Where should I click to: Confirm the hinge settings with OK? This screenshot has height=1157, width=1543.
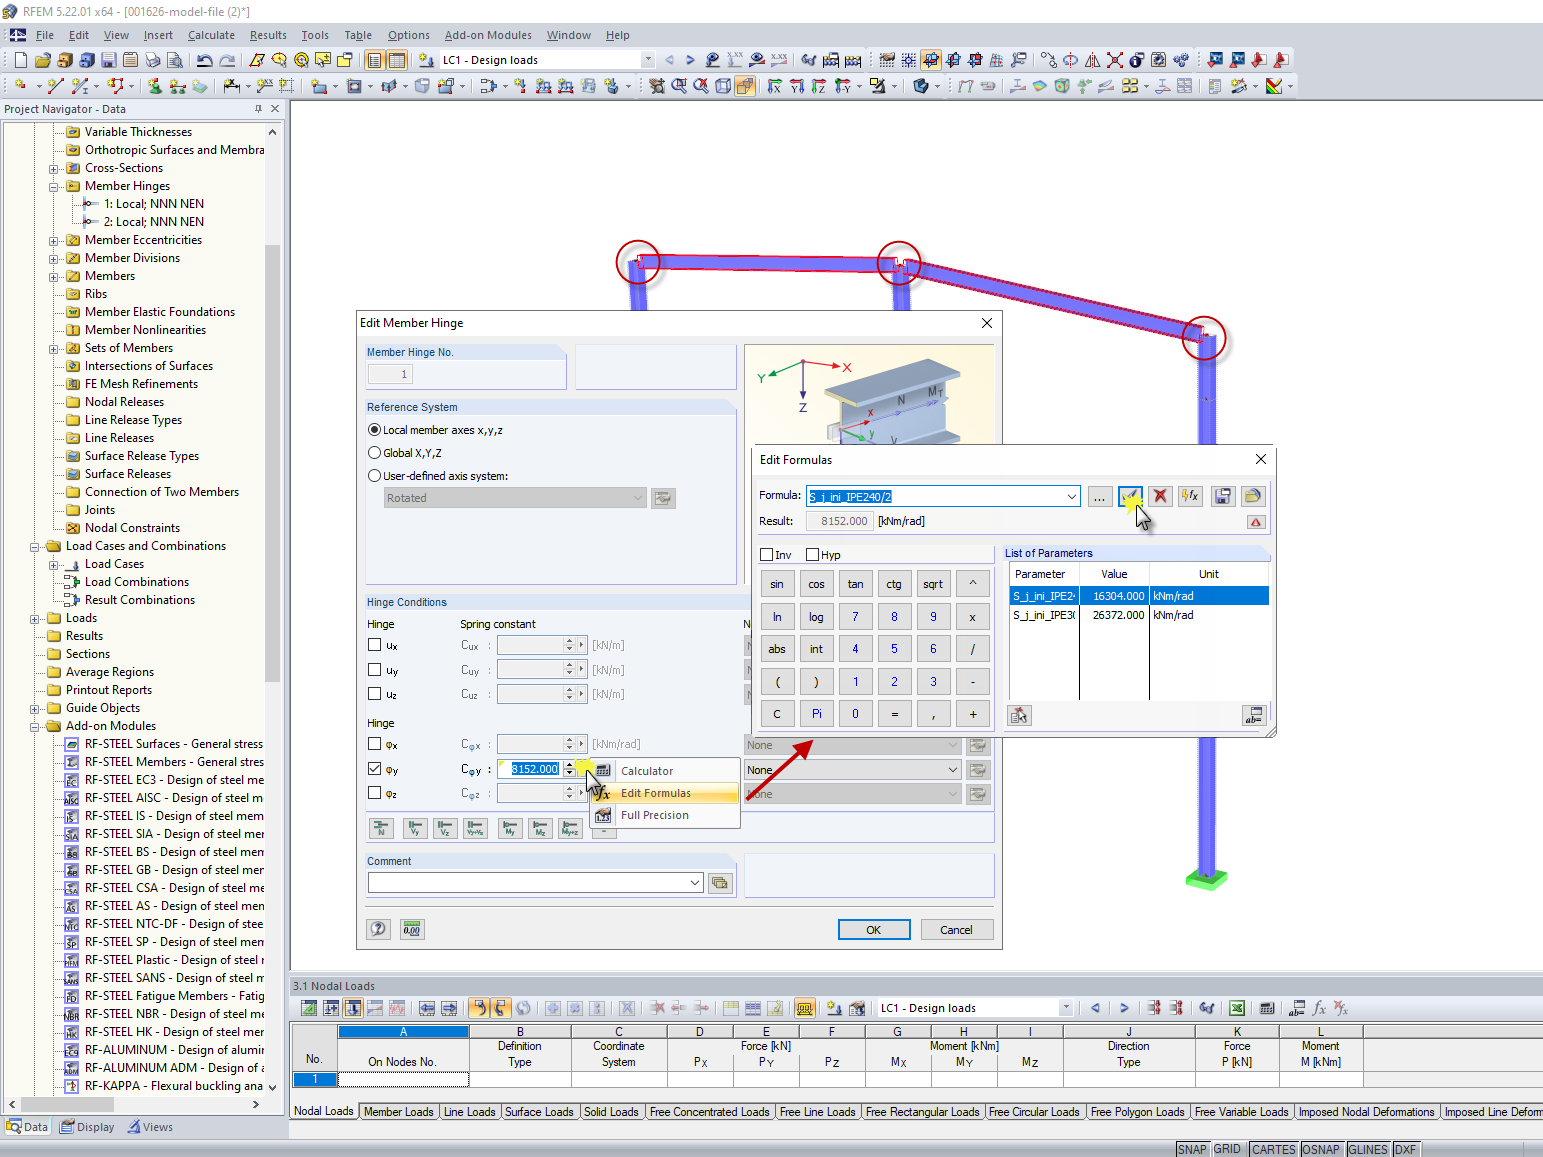pyautogui.click(x=873, y=929)
